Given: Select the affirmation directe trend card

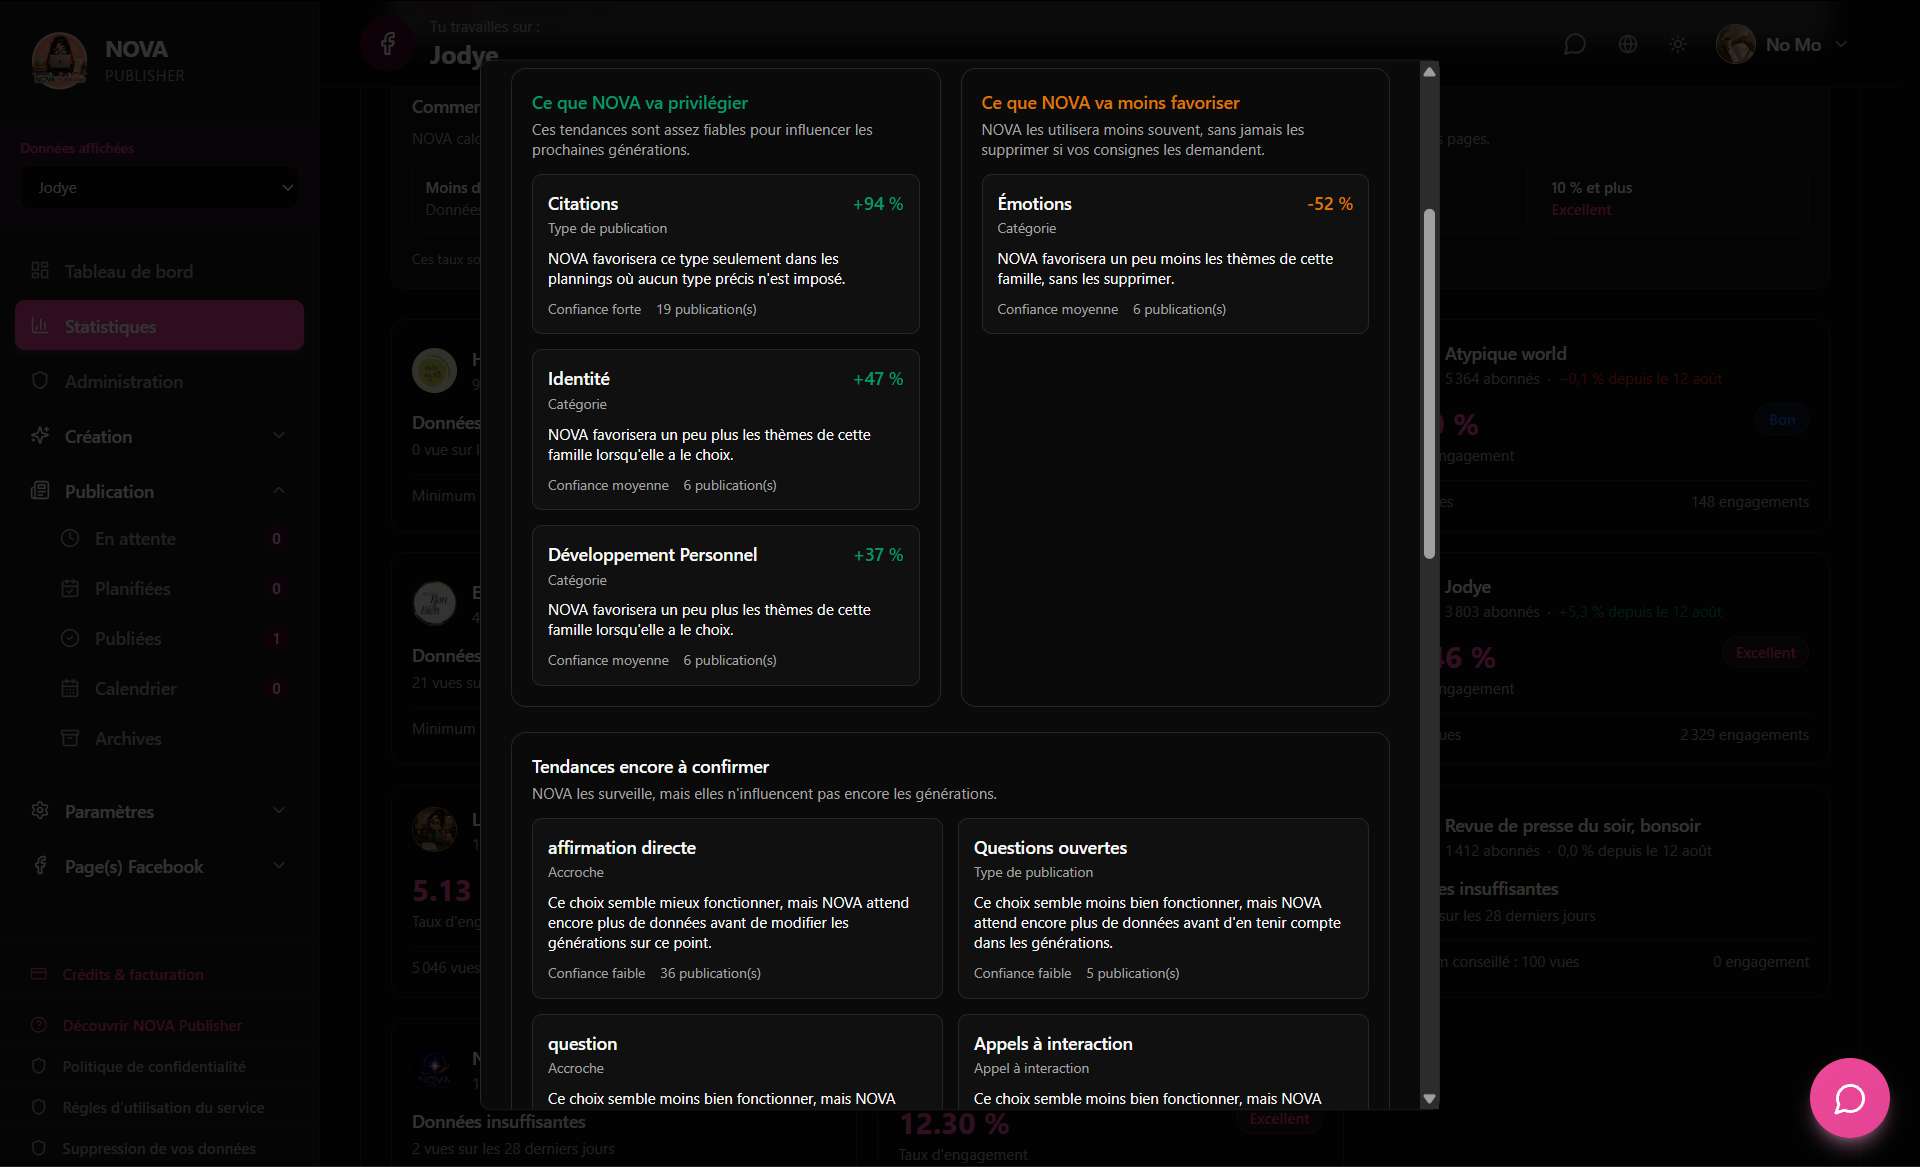Looking at the screenshot, I should (x=737, y=908).
